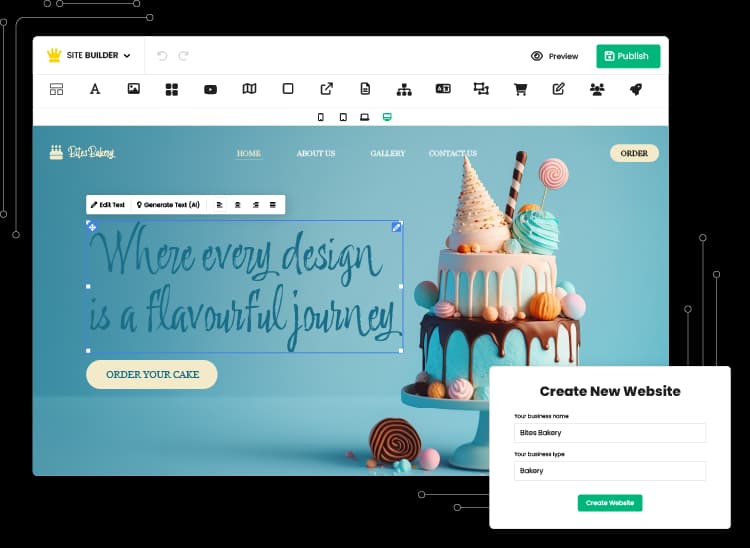Click the 'Create New Website' heading
Viewport: 750px width, 548px height.
coord(610,391)
